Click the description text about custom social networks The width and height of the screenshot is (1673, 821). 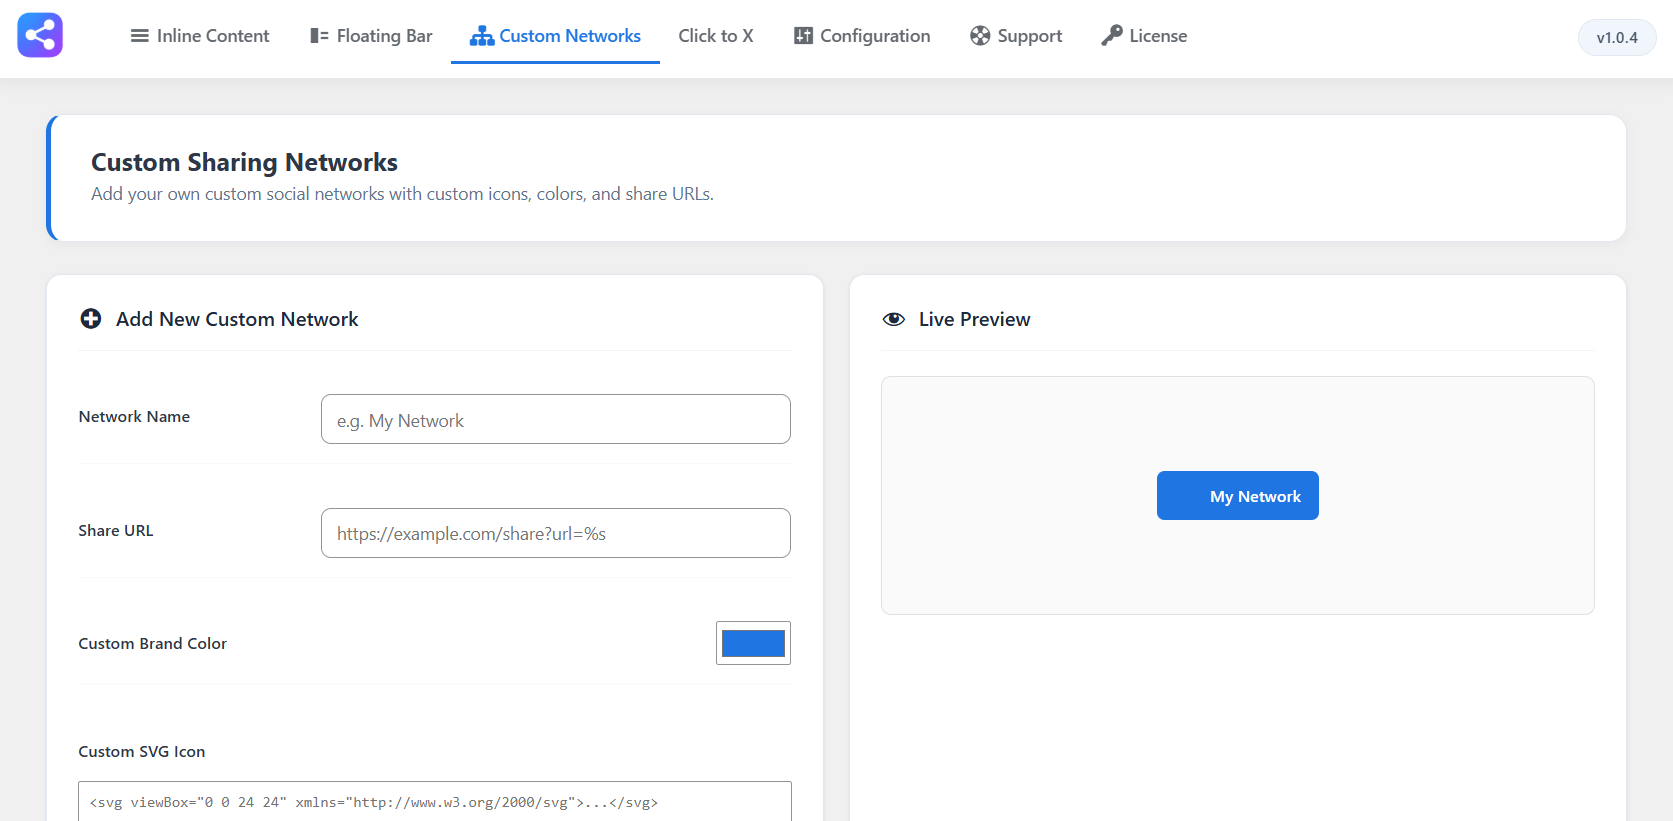tap(402, 194)
